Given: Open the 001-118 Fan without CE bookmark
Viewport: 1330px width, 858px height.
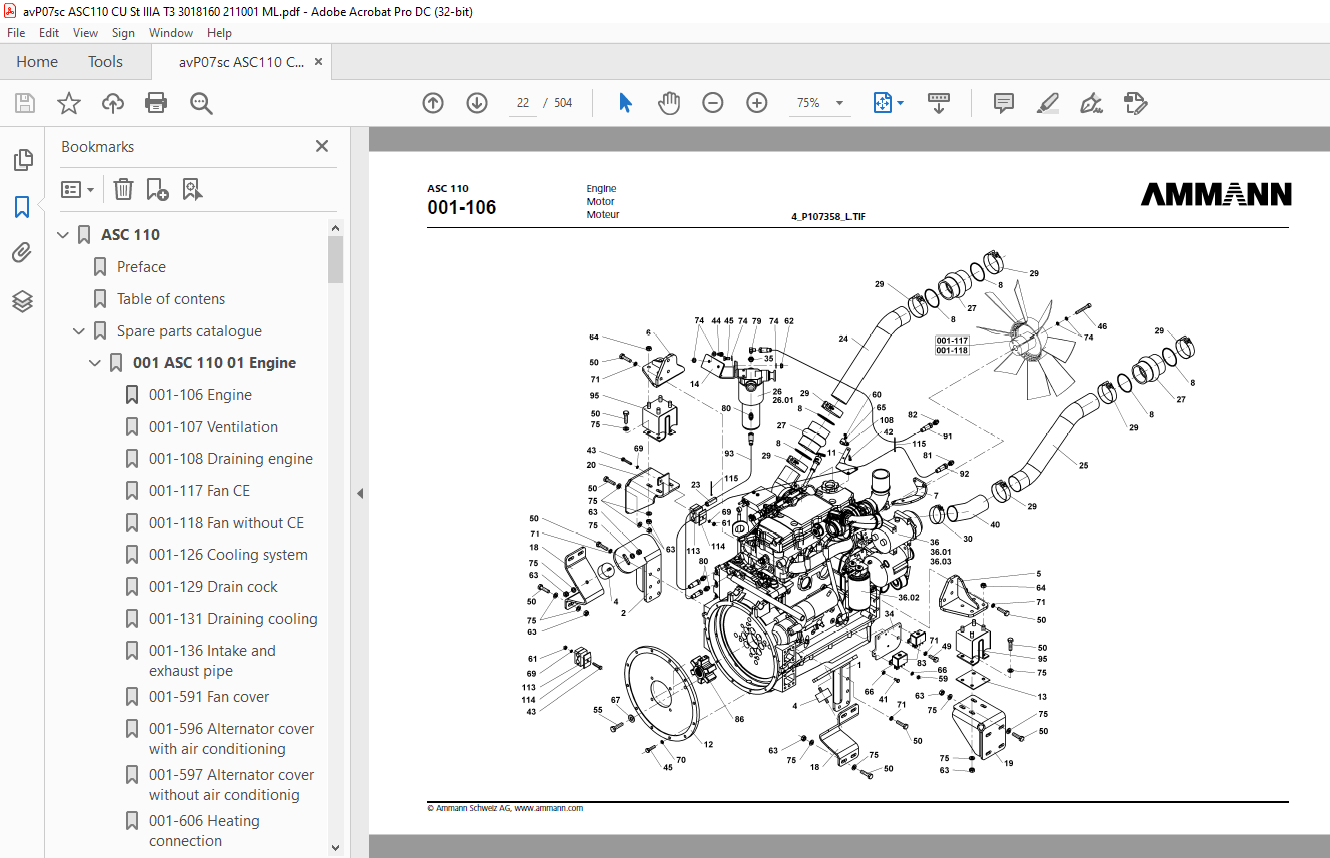Looking at the screenshot, I should point(226,523).
